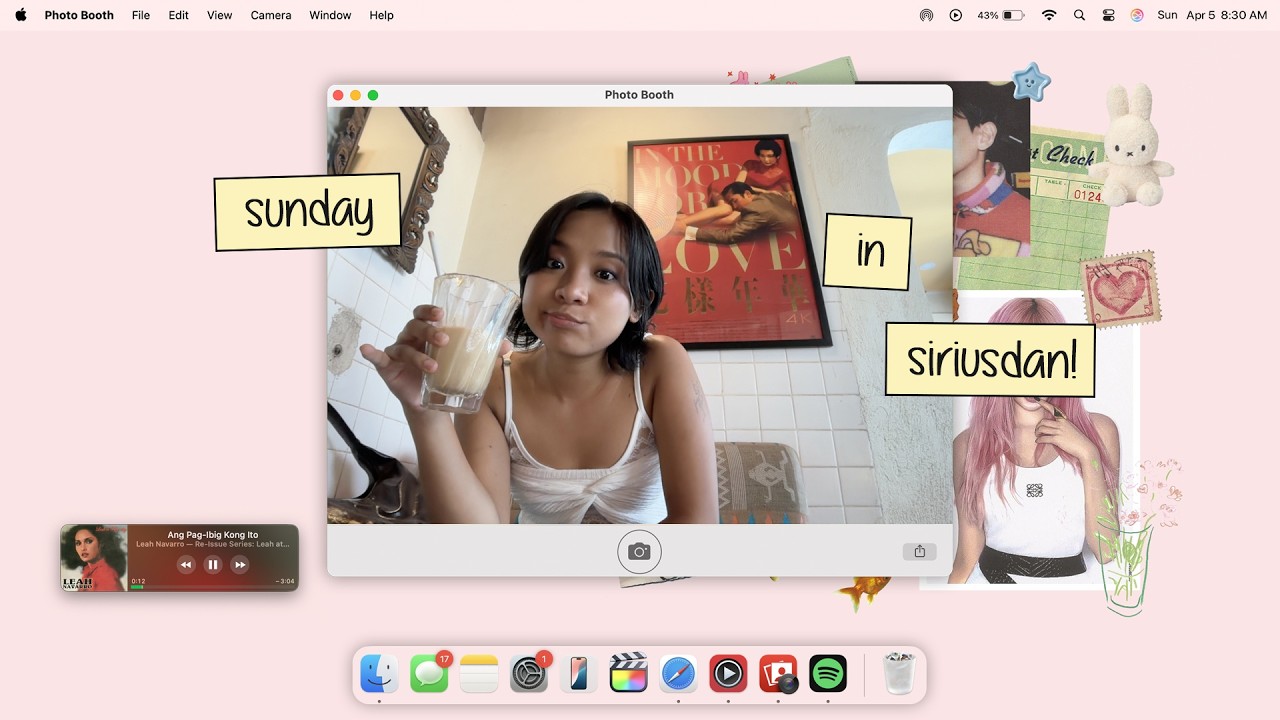Open Spotify from the Dock

coord(828,673)
